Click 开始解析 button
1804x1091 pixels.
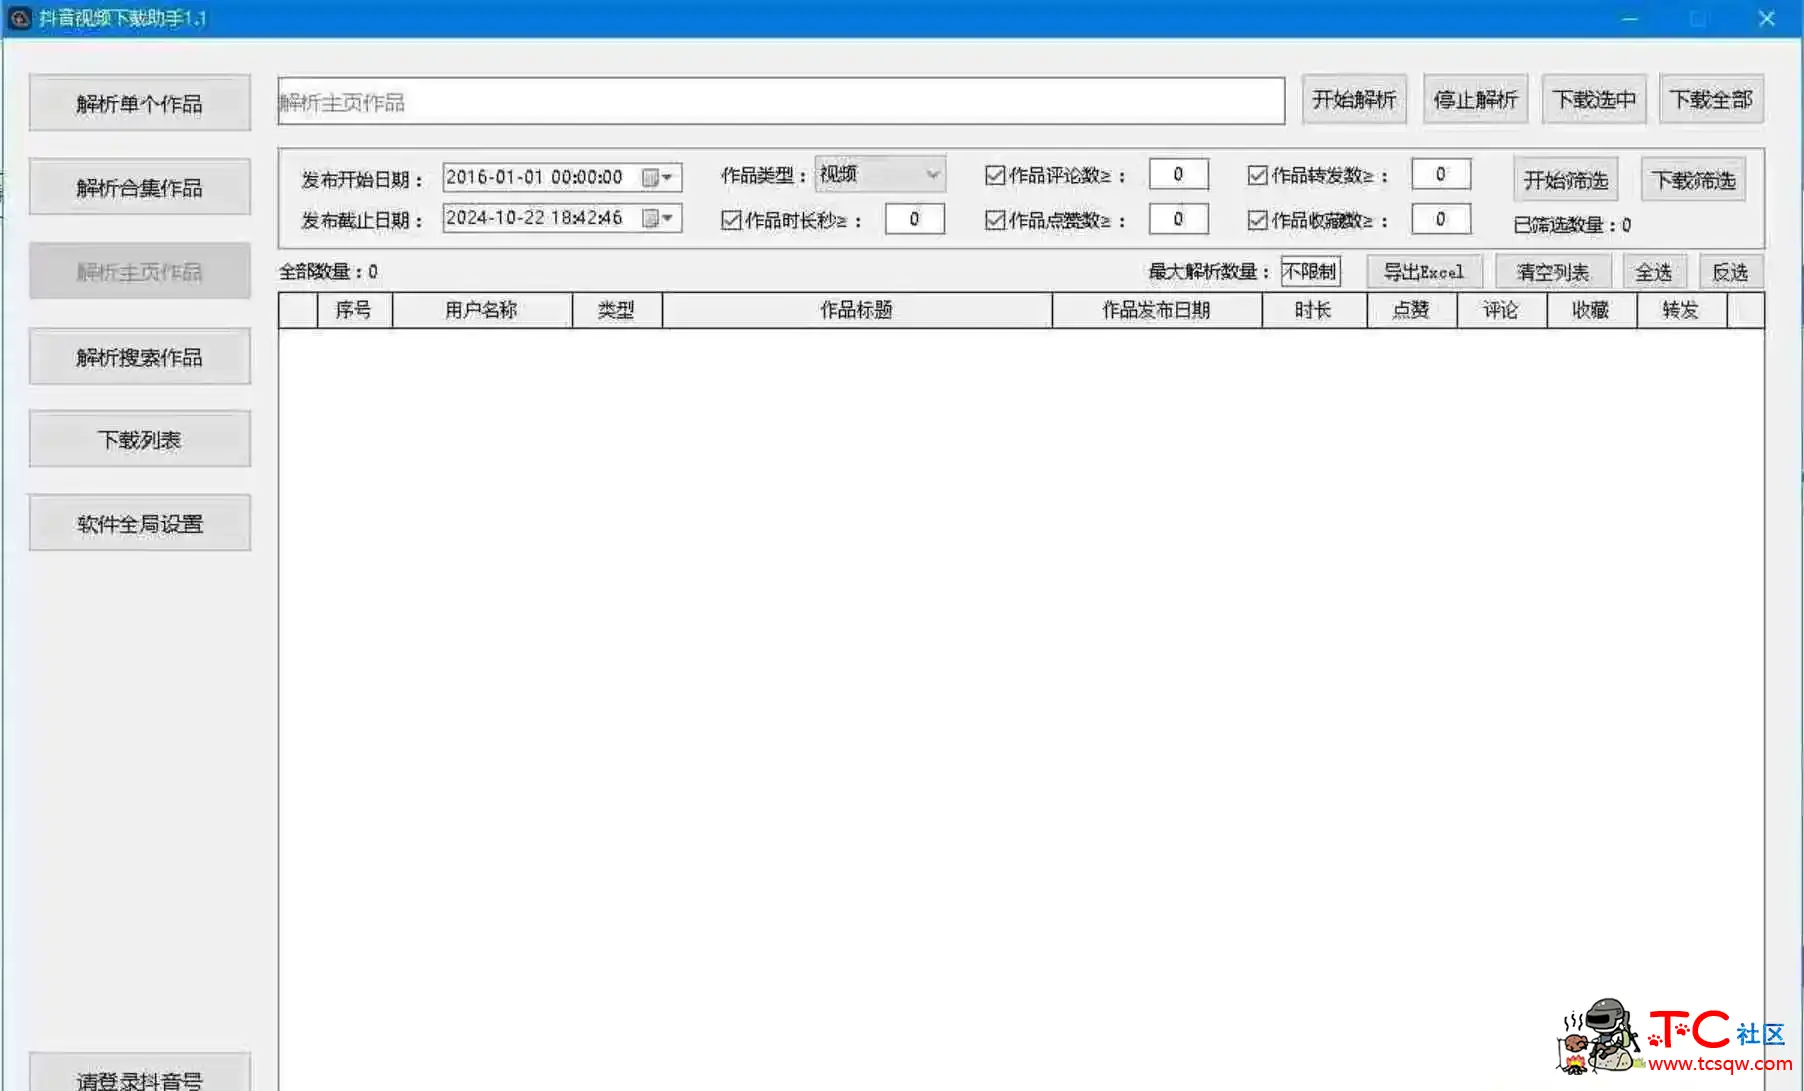[1354, 99]
